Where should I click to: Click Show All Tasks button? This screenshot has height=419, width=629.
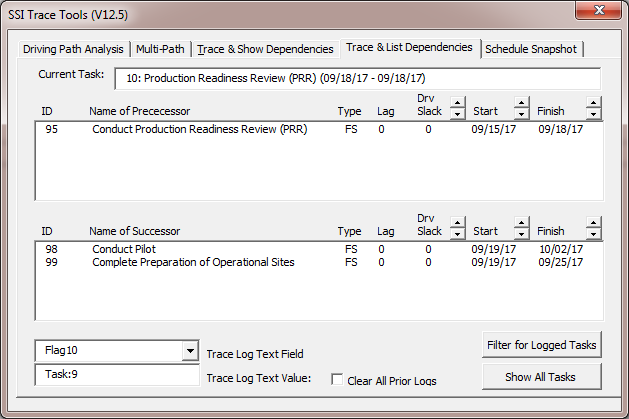coord(542,377)
